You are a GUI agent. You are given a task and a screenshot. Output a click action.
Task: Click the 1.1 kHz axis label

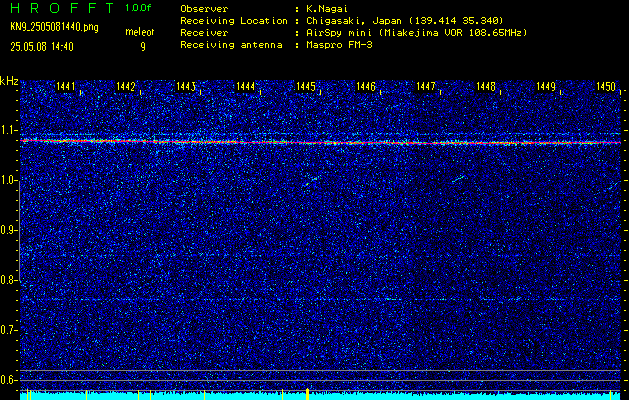(7, 130)
